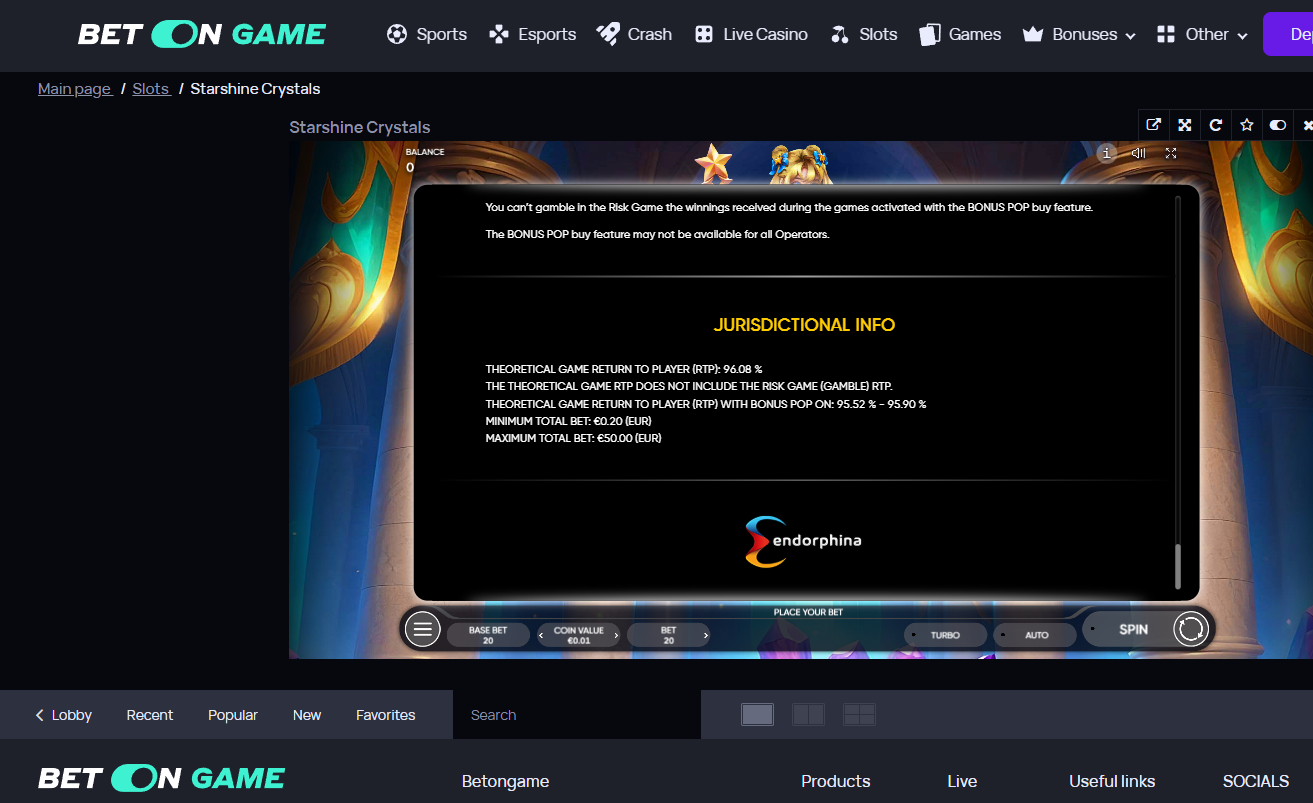The width and height of the screenshot is (1313, 803).
Task: Switch to the Recent tab
Action: [150, 715]
